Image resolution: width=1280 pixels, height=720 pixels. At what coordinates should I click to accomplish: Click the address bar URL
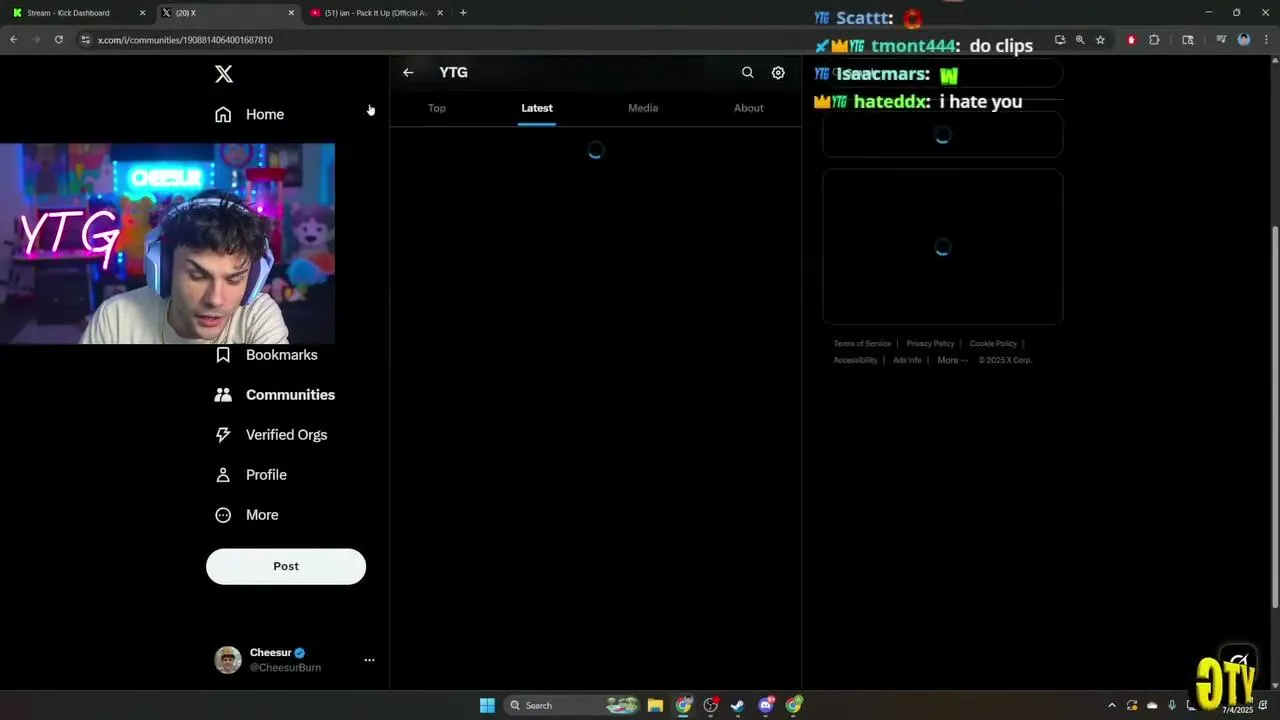coord(185,40)
